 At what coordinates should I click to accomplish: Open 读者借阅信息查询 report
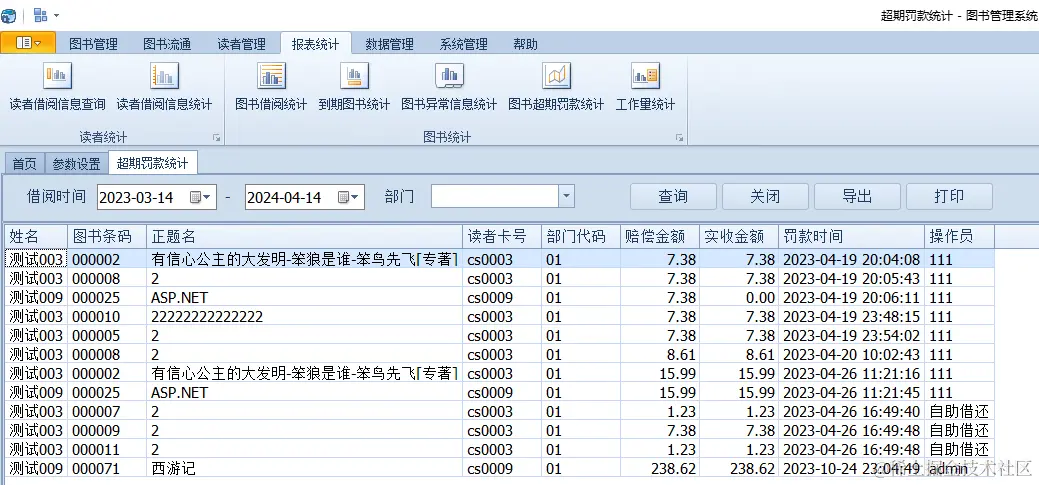coord(57,86)
